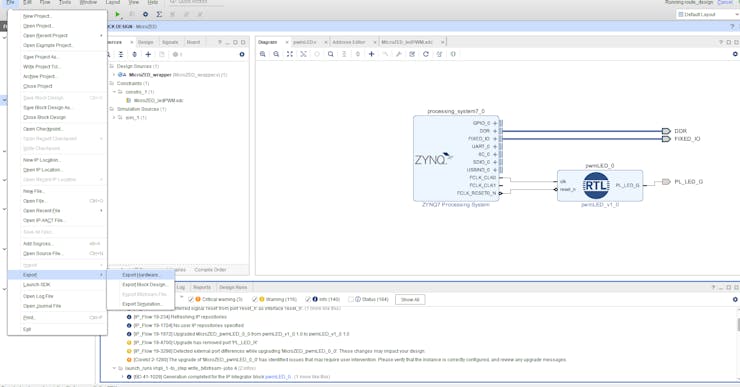740x387 pixels.
Task: Open the Sources panel settings gear
Action: pyautogui.click(x=242, y=55)
